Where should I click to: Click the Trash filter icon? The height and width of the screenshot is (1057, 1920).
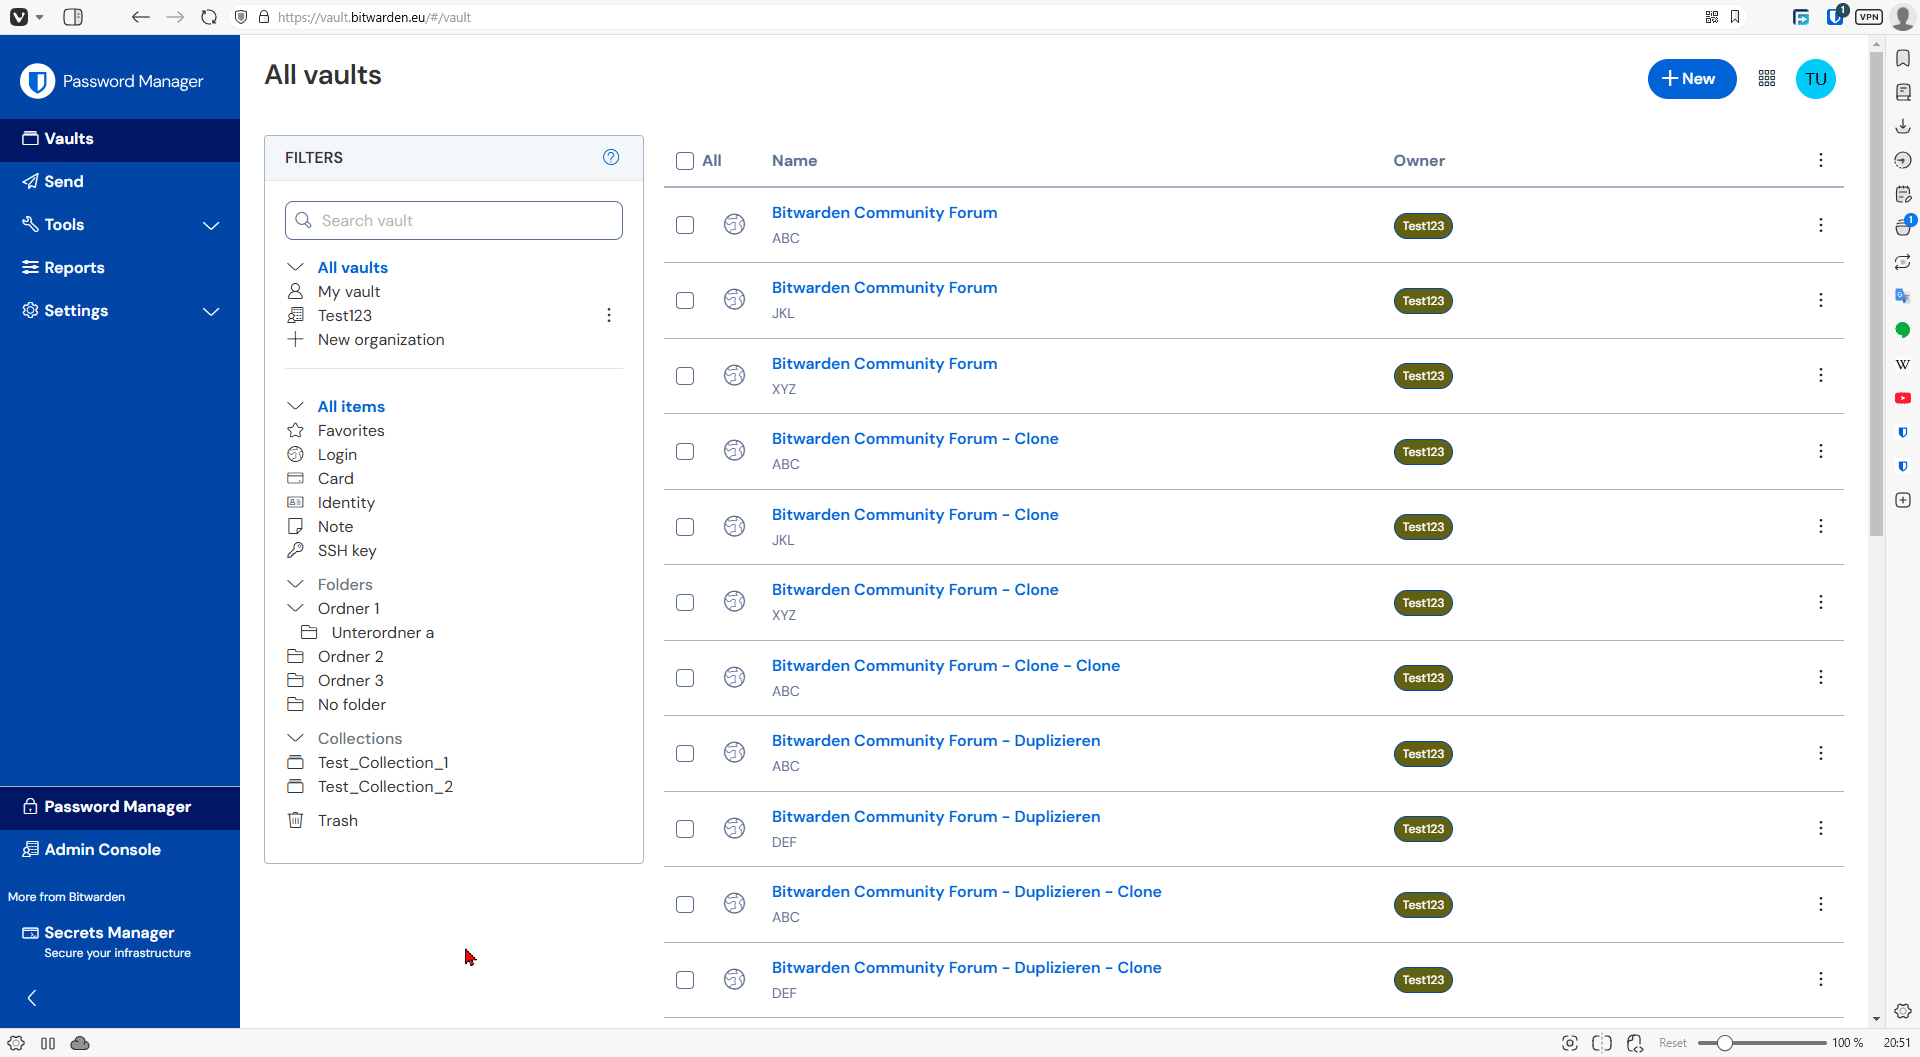[x=295, y=820]
